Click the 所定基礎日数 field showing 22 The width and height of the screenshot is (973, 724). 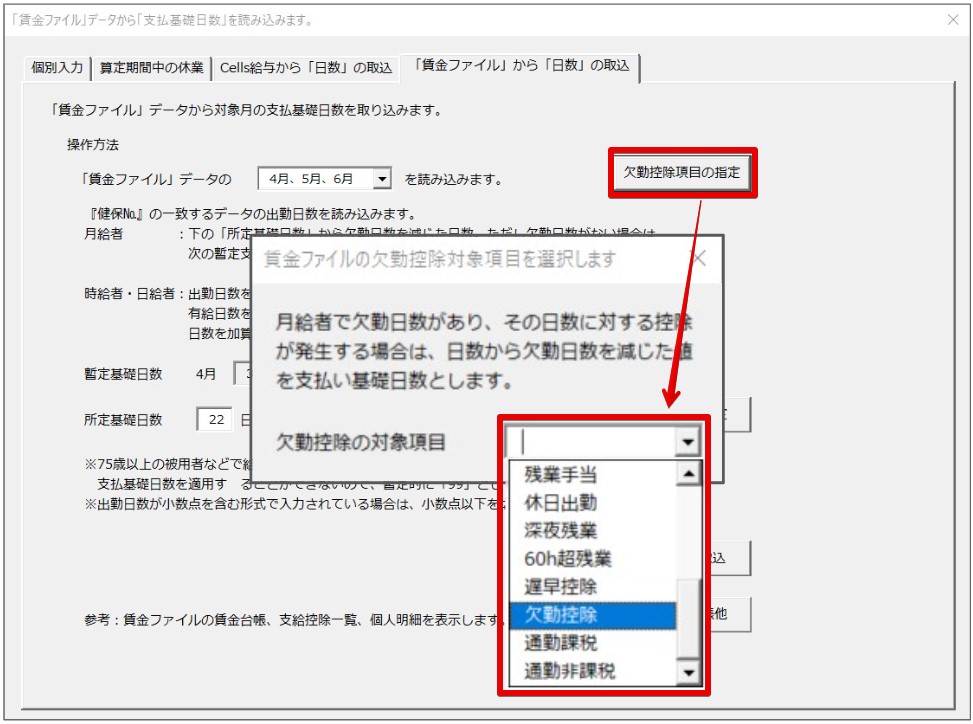point(214,419)
